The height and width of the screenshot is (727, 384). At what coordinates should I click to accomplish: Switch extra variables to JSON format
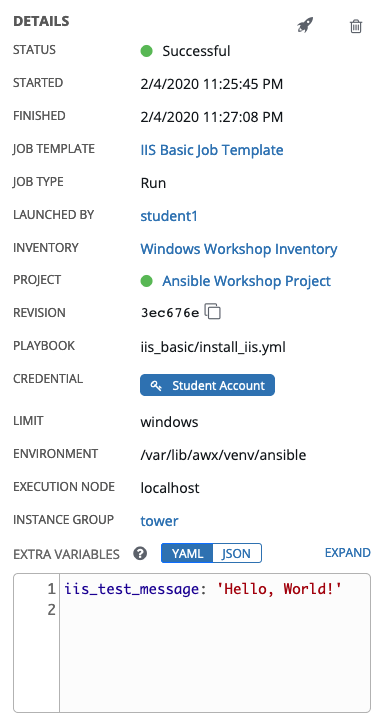(x=237, y=553)
